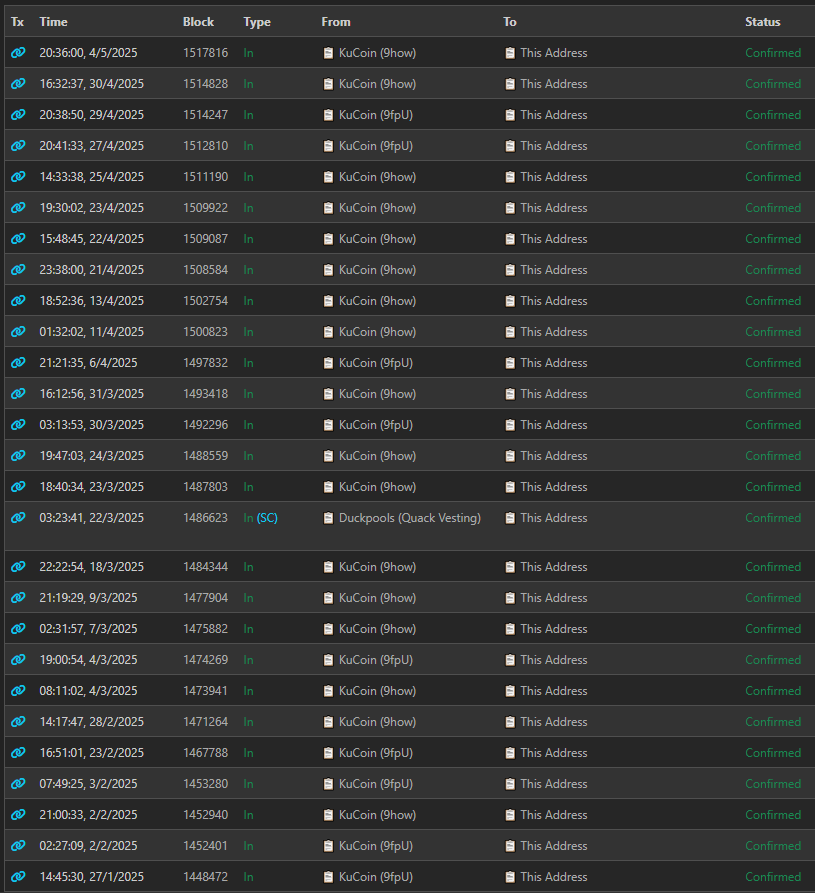The height and width of the screenshot is (893, 815).
Task: Select timestamp 20:36:00, 4/5/2025
Action: click(88, 52)
